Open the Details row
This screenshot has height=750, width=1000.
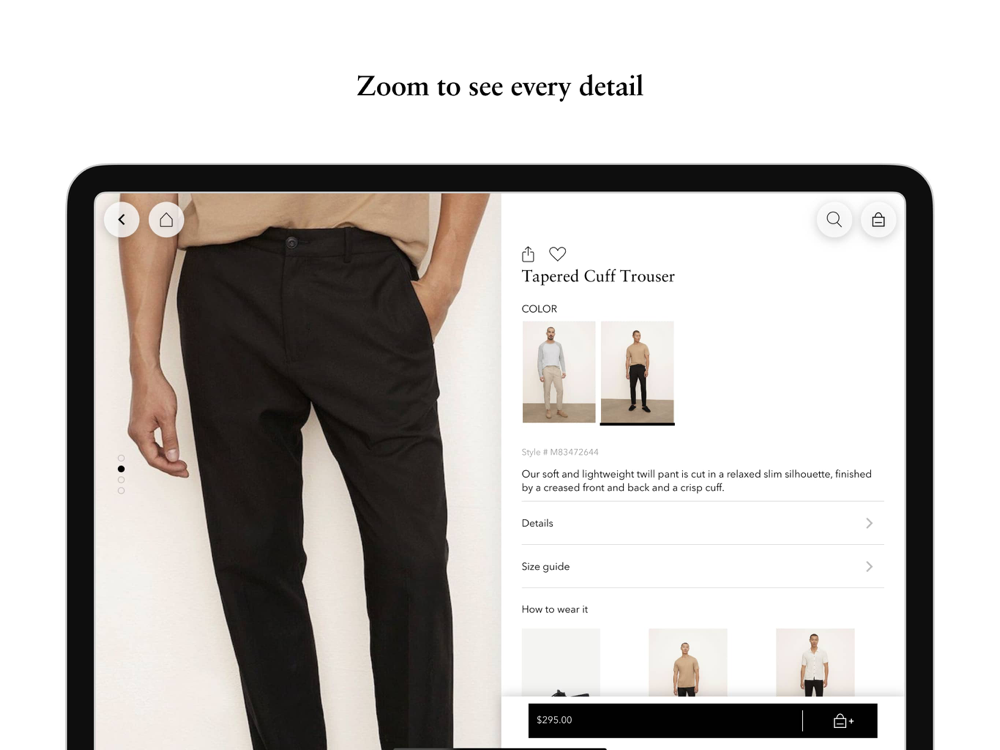click(x=703, y=523)
